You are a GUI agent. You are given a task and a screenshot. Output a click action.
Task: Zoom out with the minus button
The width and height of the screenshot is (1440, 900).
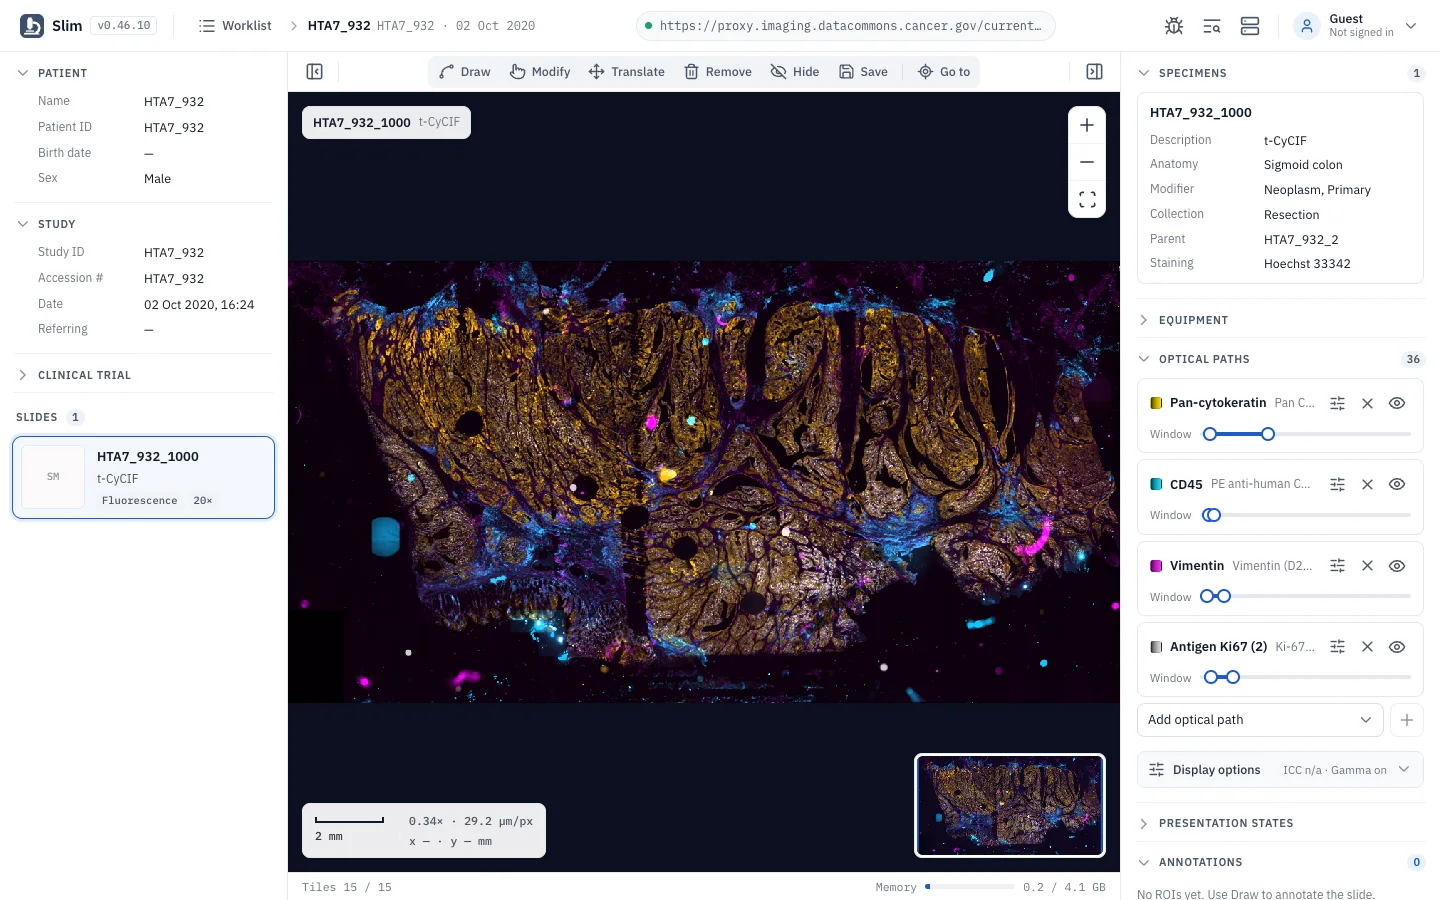tap(1087, 162)
